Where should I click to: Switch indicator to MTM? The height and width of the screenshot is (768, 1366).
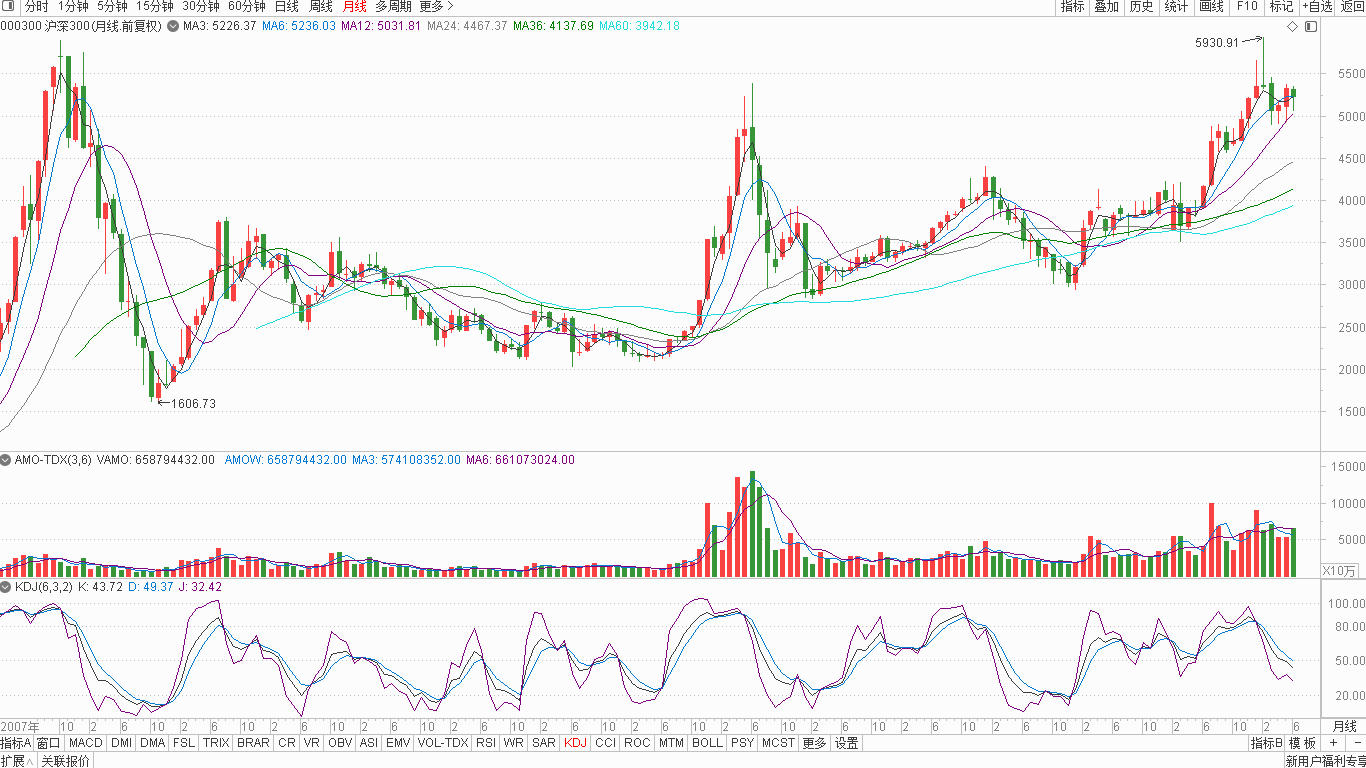point(671,743)
